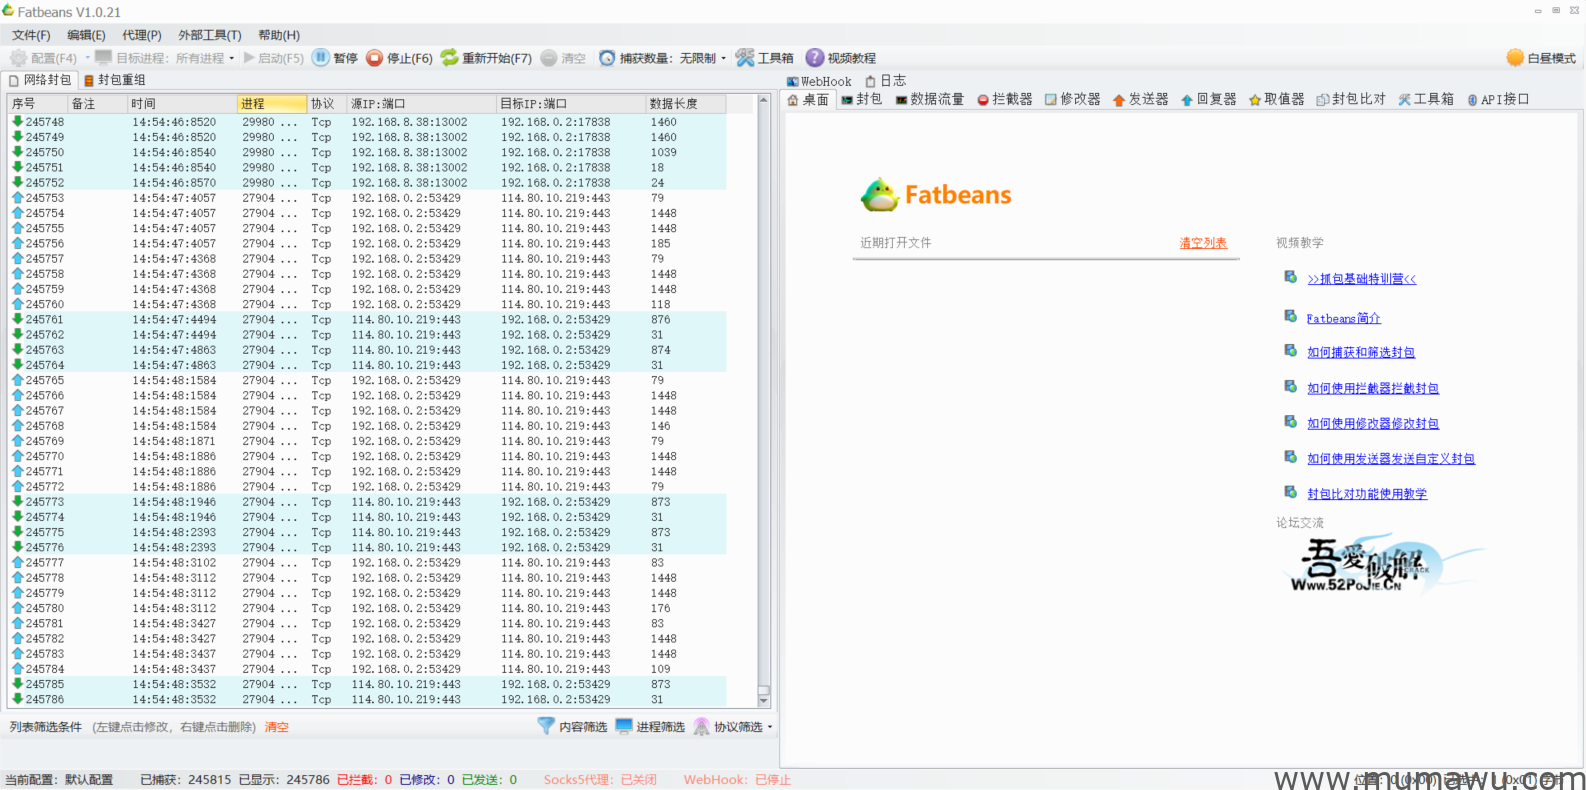Expand the 捕获数量 无限制 dropdown

coord(723,58)
